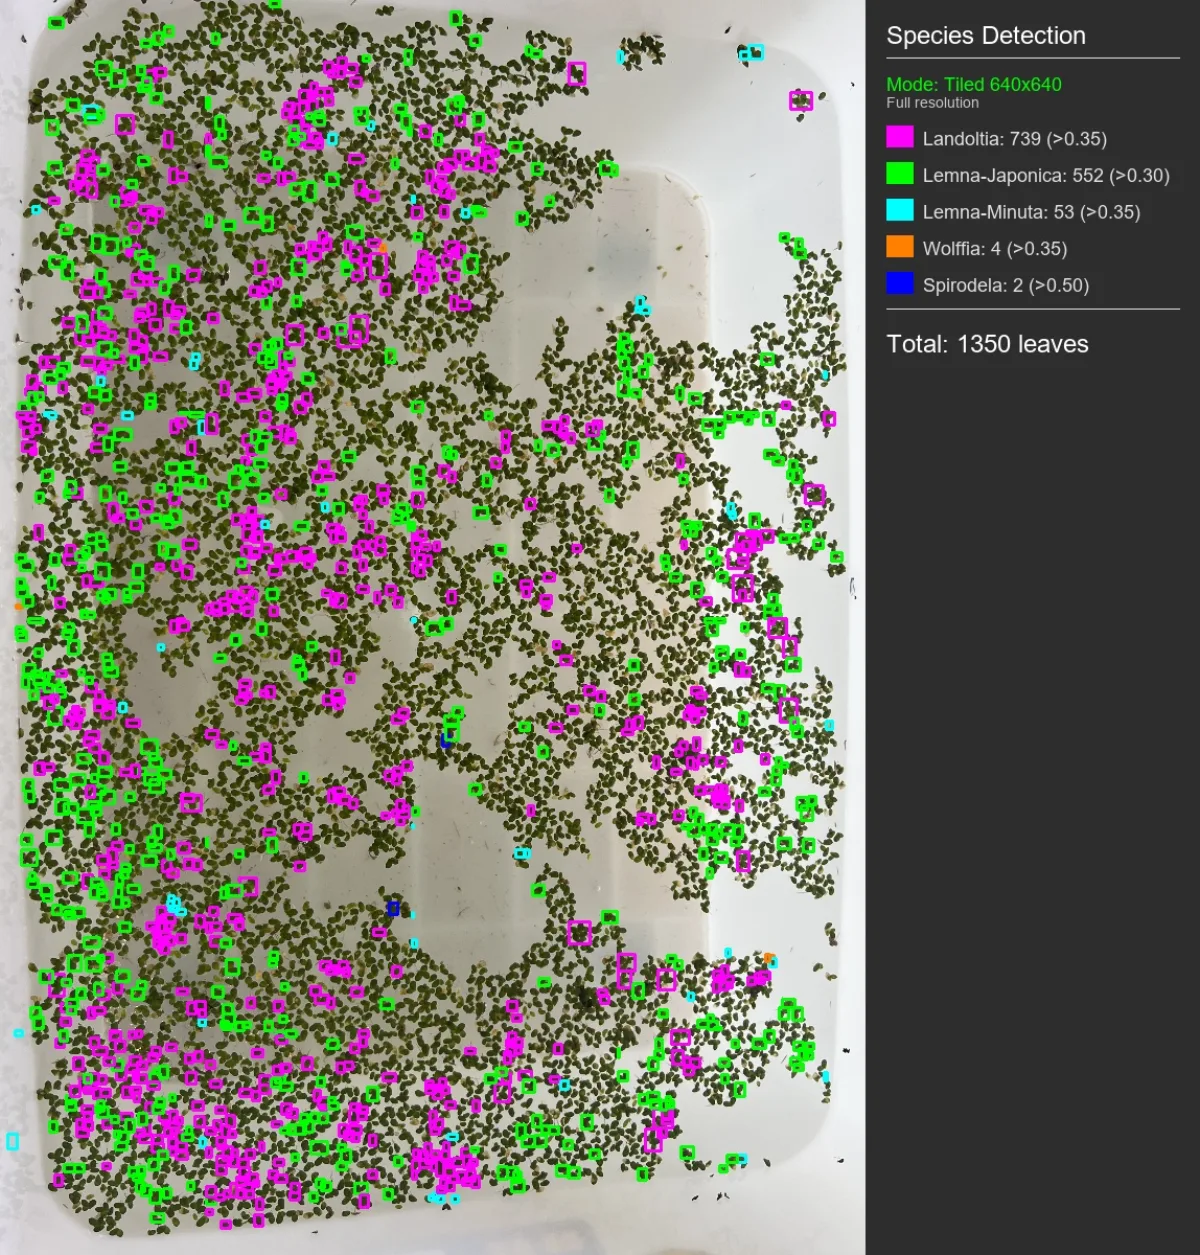Image resolution: width=1200 pixels, height=1255 pixels.
Task: Select the Wolffia: 4 legend label
Action: 995,249
